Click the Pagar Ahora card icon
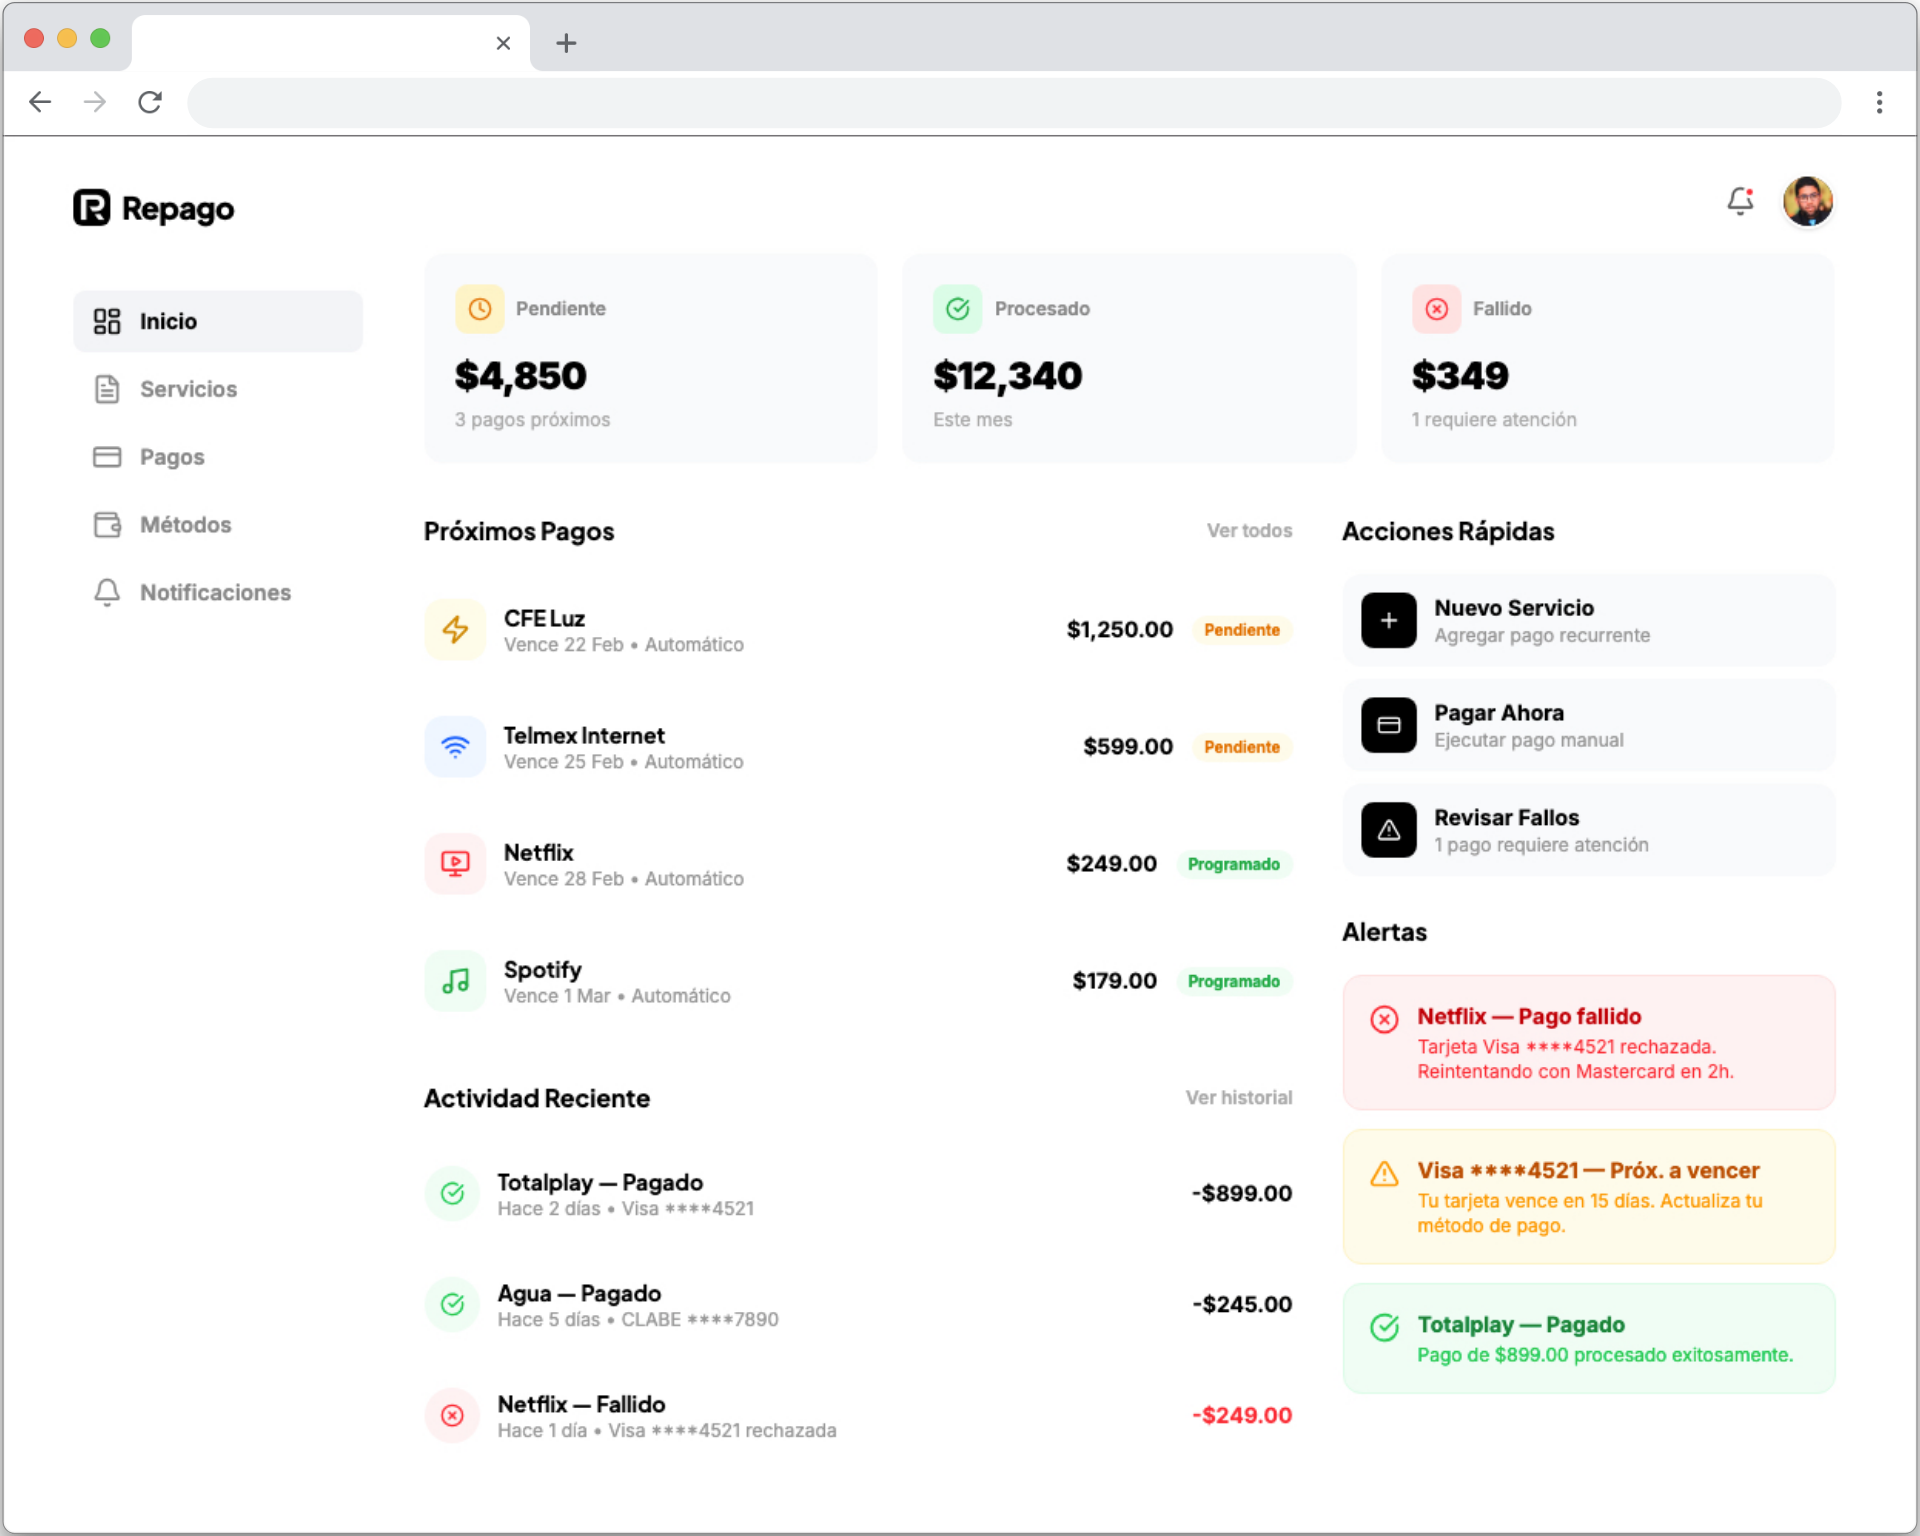Screen dimensions: 1920x1536 1389,726
